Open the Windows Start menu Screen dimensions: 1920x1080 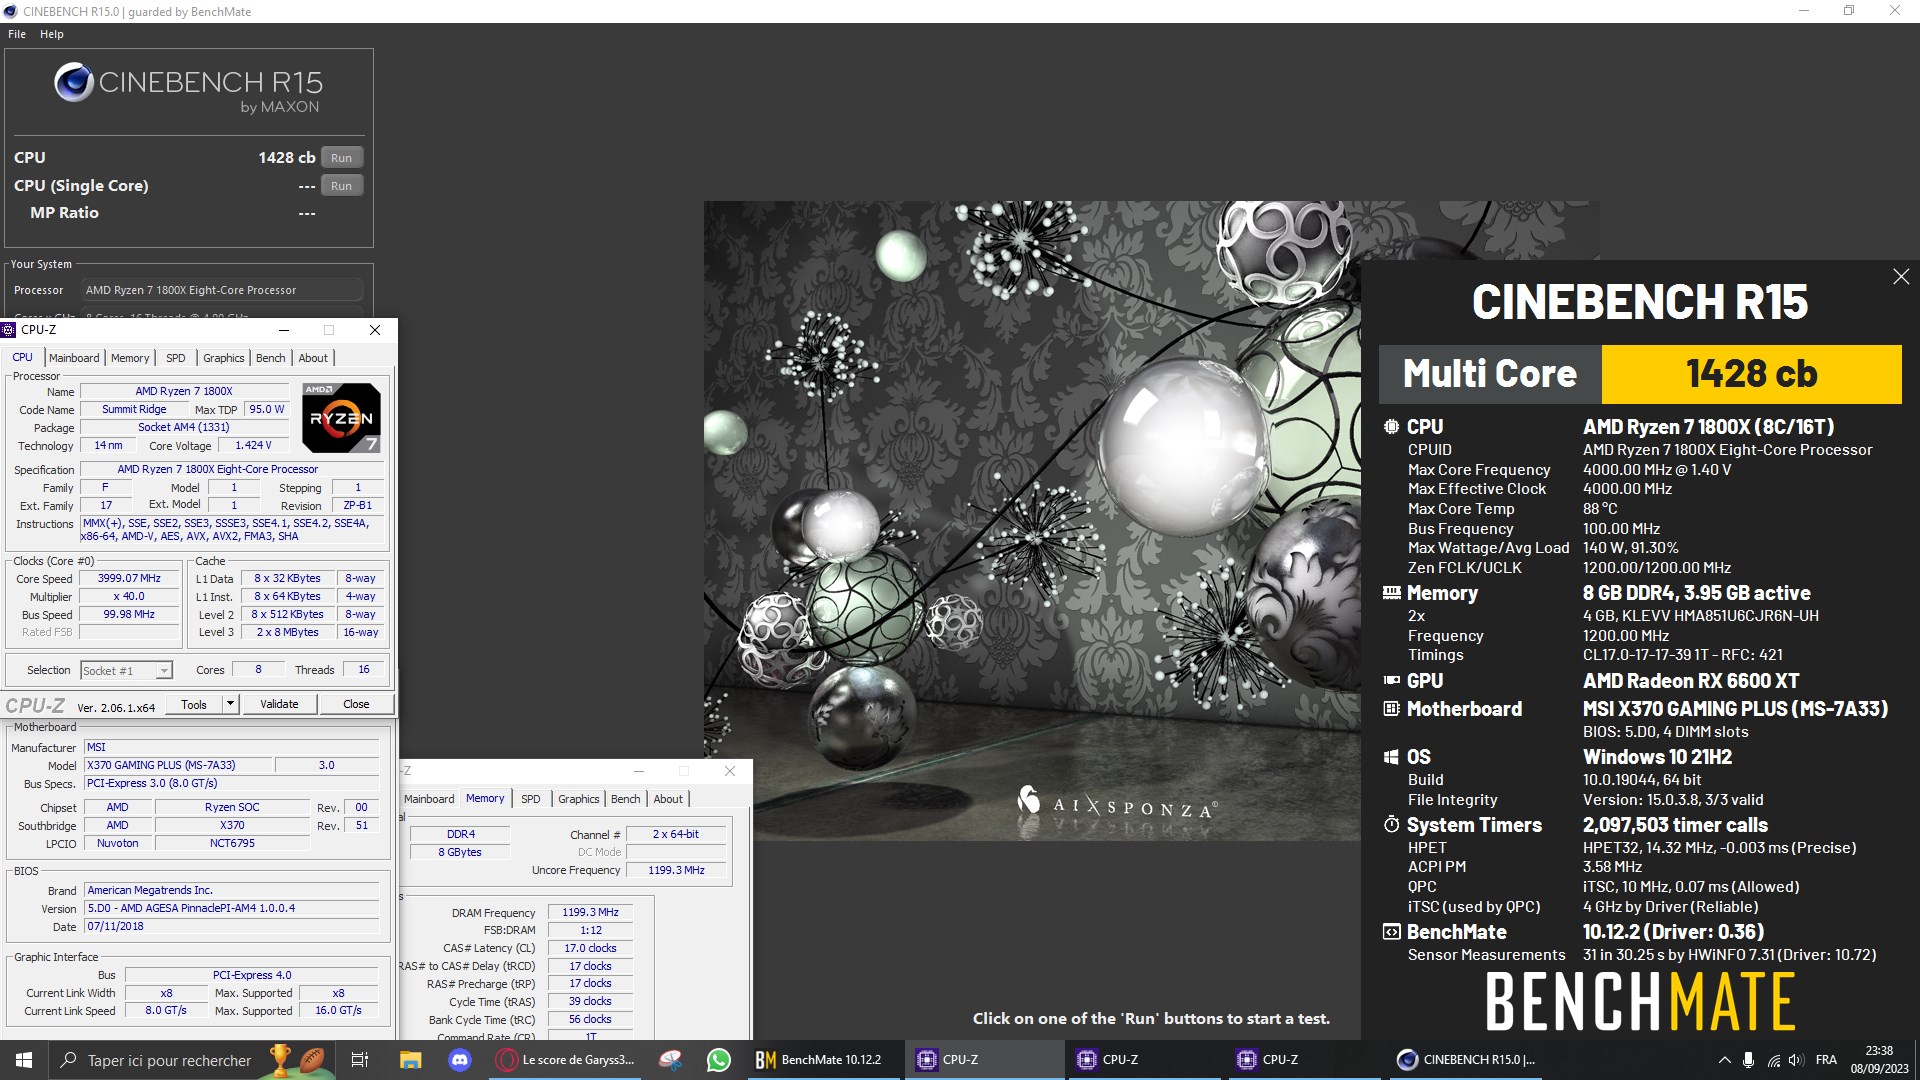tap(24, 1060)
